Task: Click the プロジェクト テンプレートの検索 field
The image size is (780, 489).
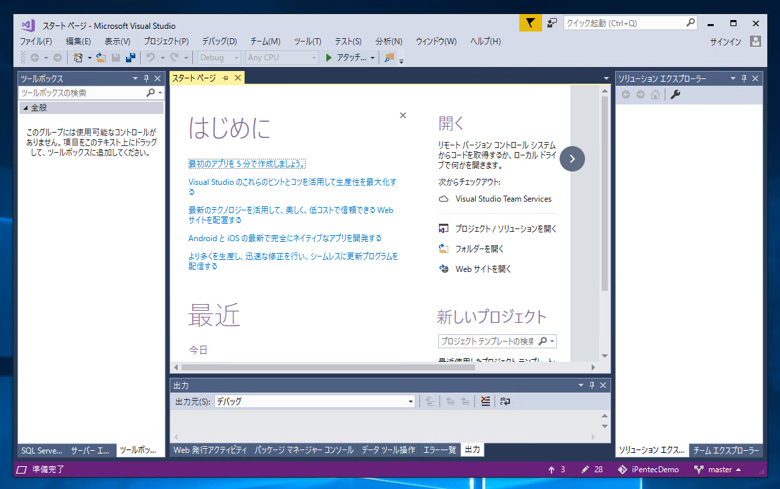Action: point(487,341)
